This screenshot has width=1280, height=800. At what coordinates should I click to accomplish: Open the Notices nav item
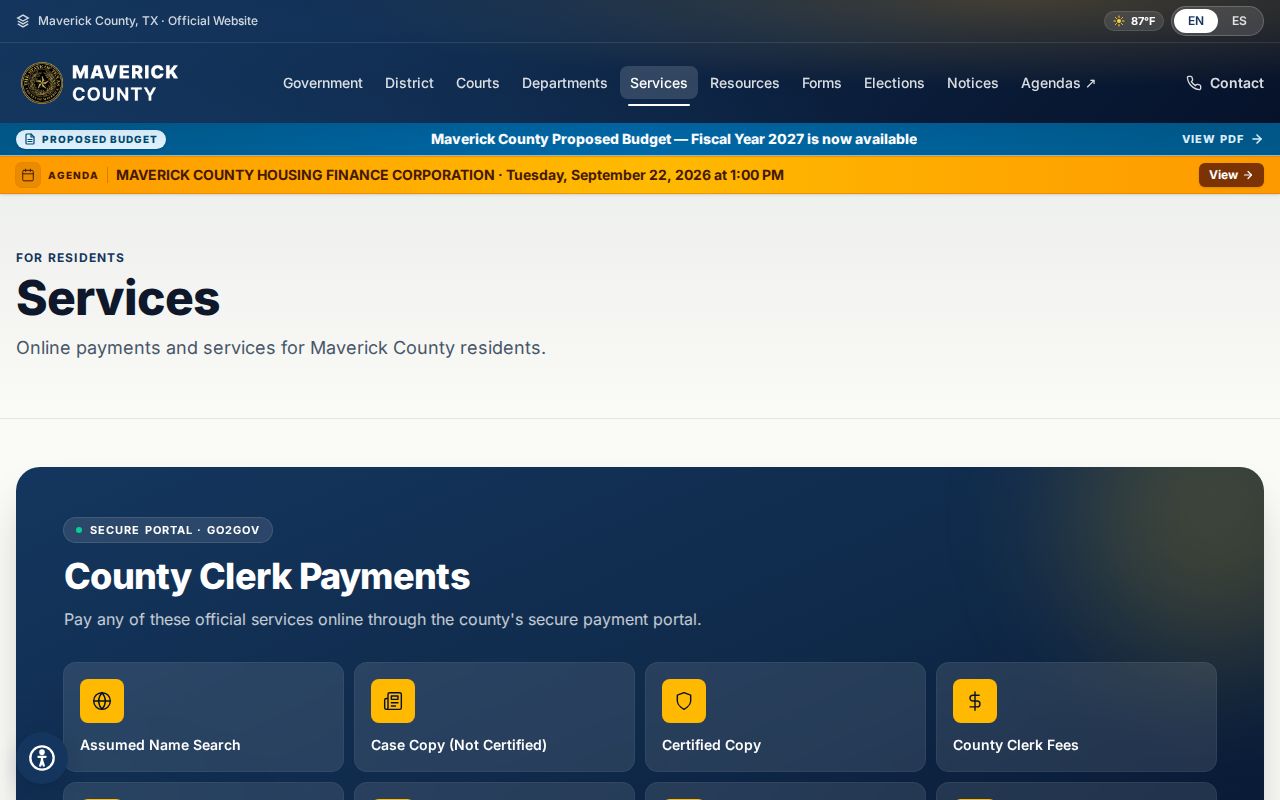[x=973, y=83]
